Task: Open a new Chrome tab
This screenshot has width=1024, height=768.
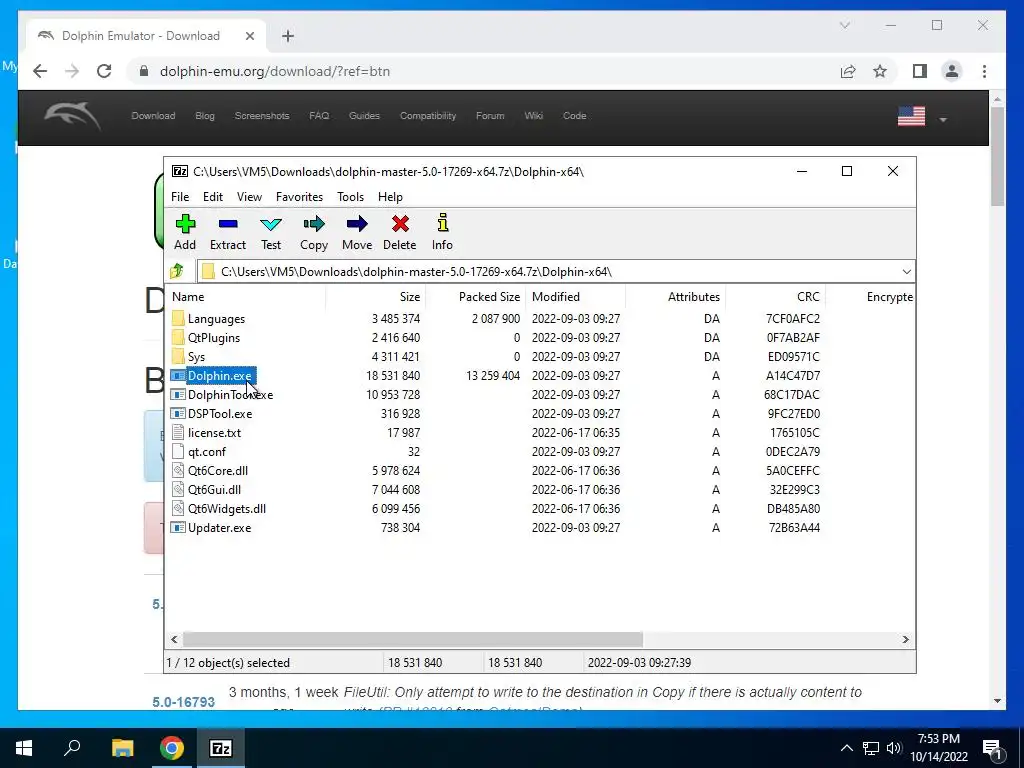Action: (x=288, y=36)
